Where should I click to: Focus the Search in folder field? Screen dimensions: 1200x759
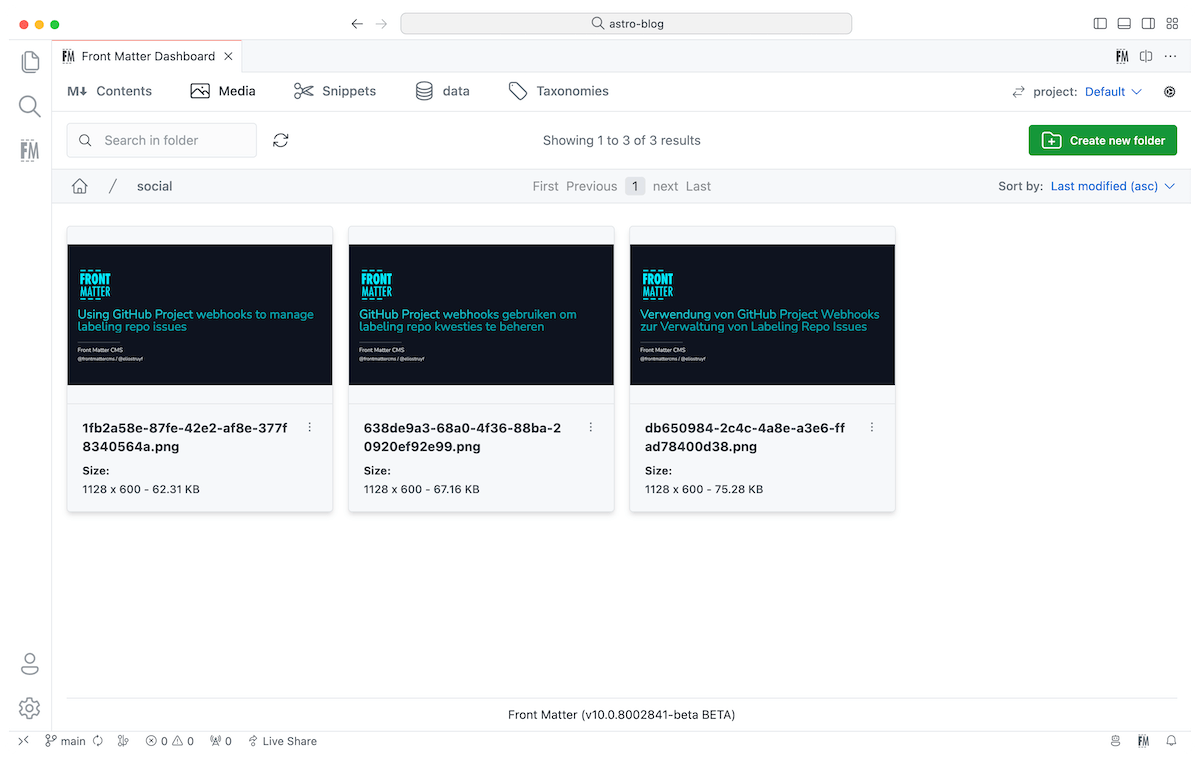coord(161,140)
